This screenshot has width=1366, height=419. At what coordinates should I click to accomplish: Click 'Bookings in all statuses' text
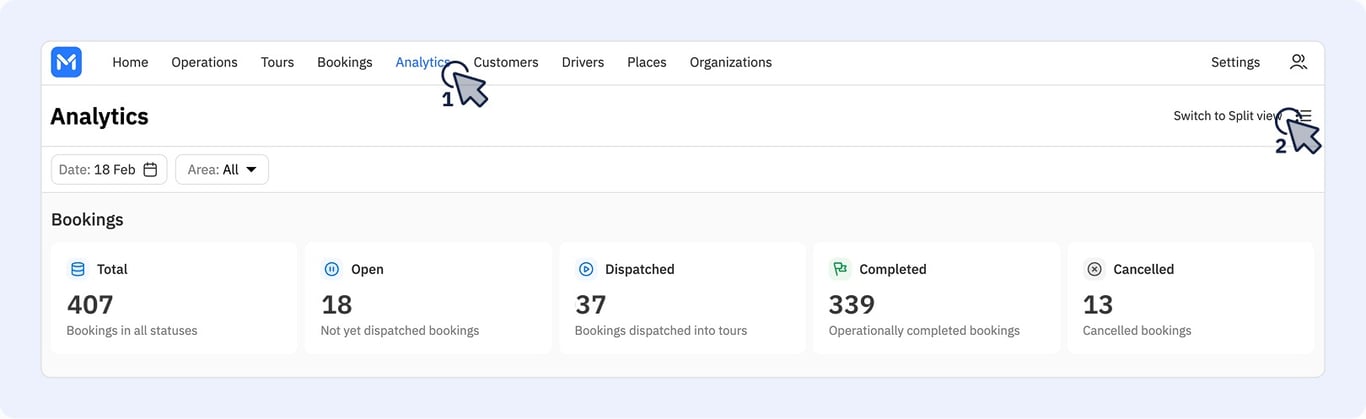(x=132, y=331)
